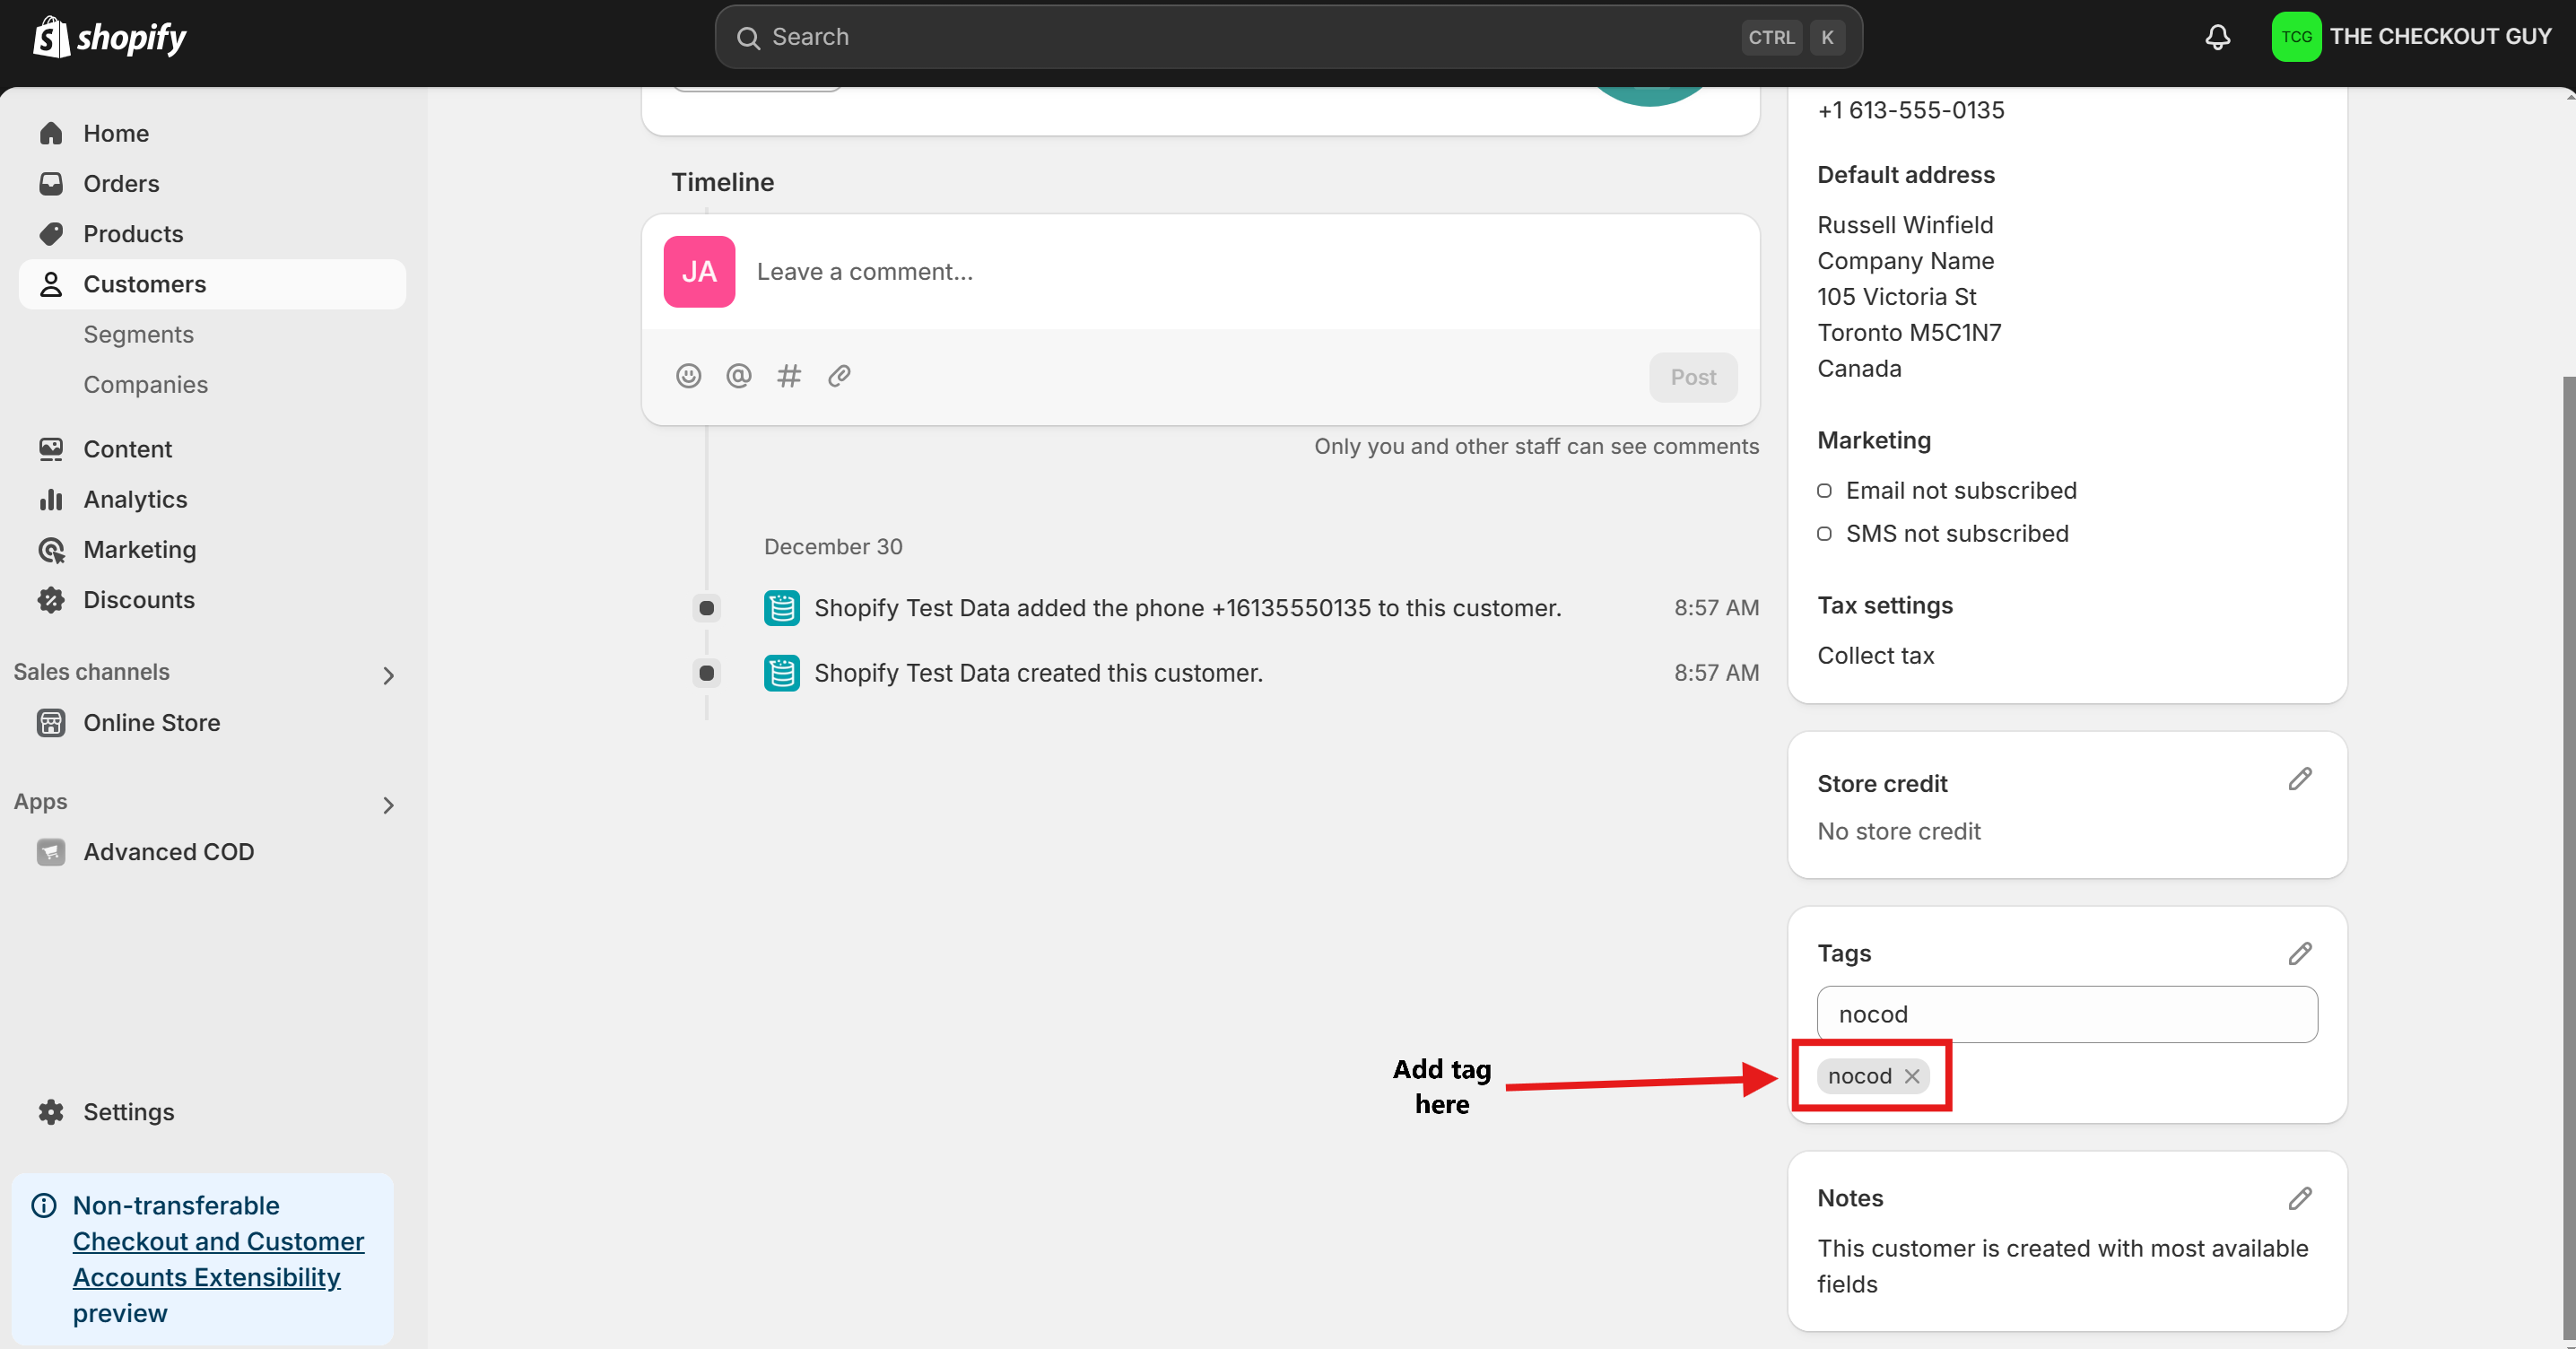The image size is (2576, 1349).
Task: Go to Analytics in sidebar
Action: (135, 499)
